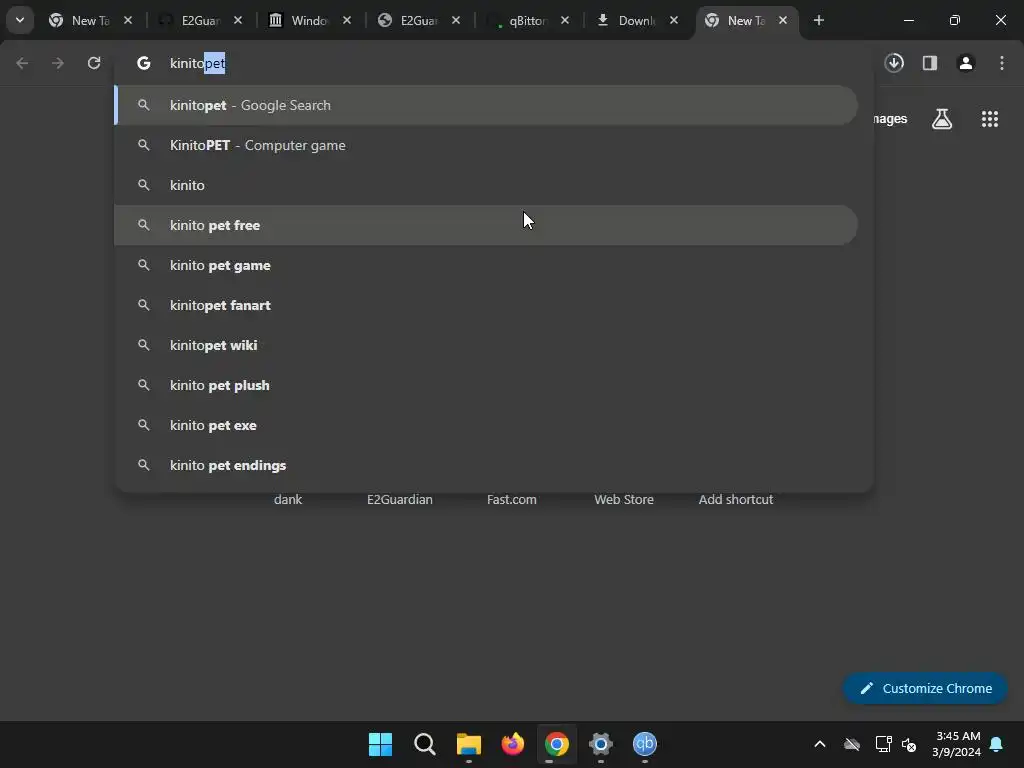Viewport: 1024px width, 768px height.
Task: Expand the hidden system tray icons
Action: click(820, 744)
